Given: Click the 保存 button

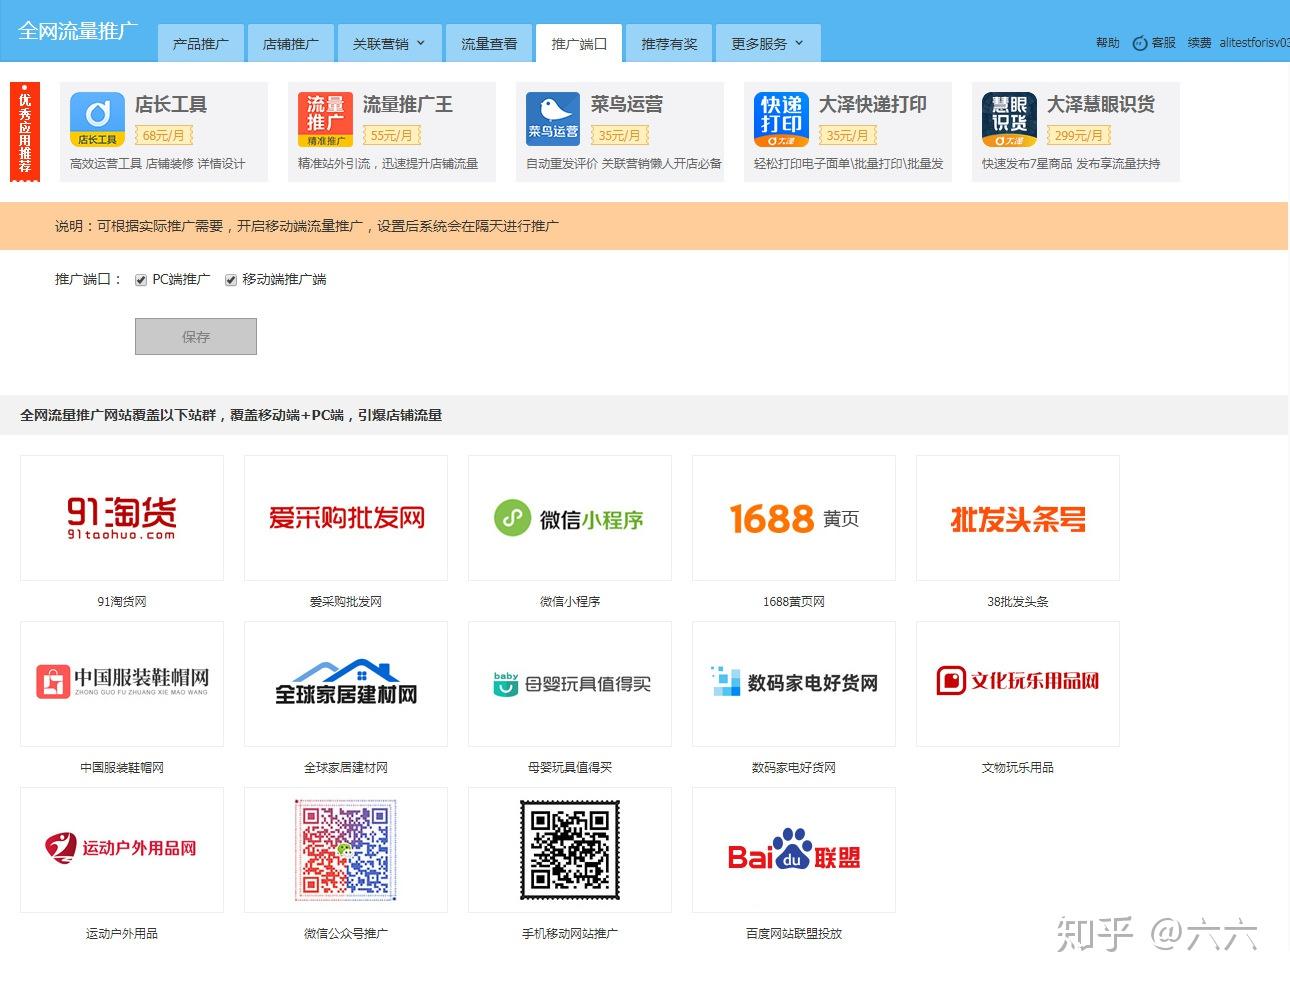Looking at the screenshot, I should tap(196, 337).
